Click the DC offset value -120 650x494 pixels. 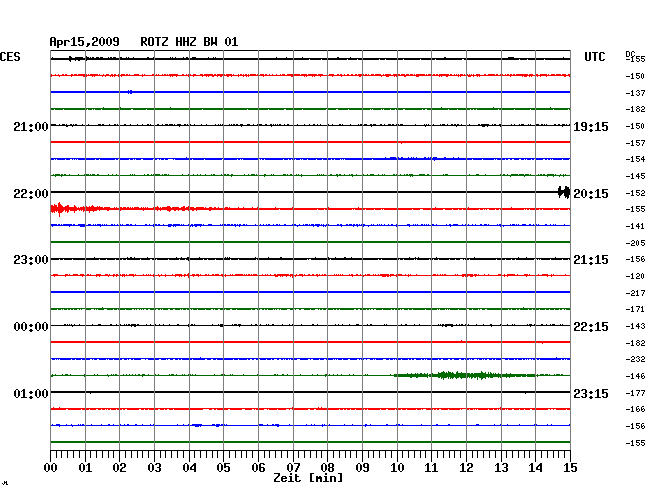[635, 276]
